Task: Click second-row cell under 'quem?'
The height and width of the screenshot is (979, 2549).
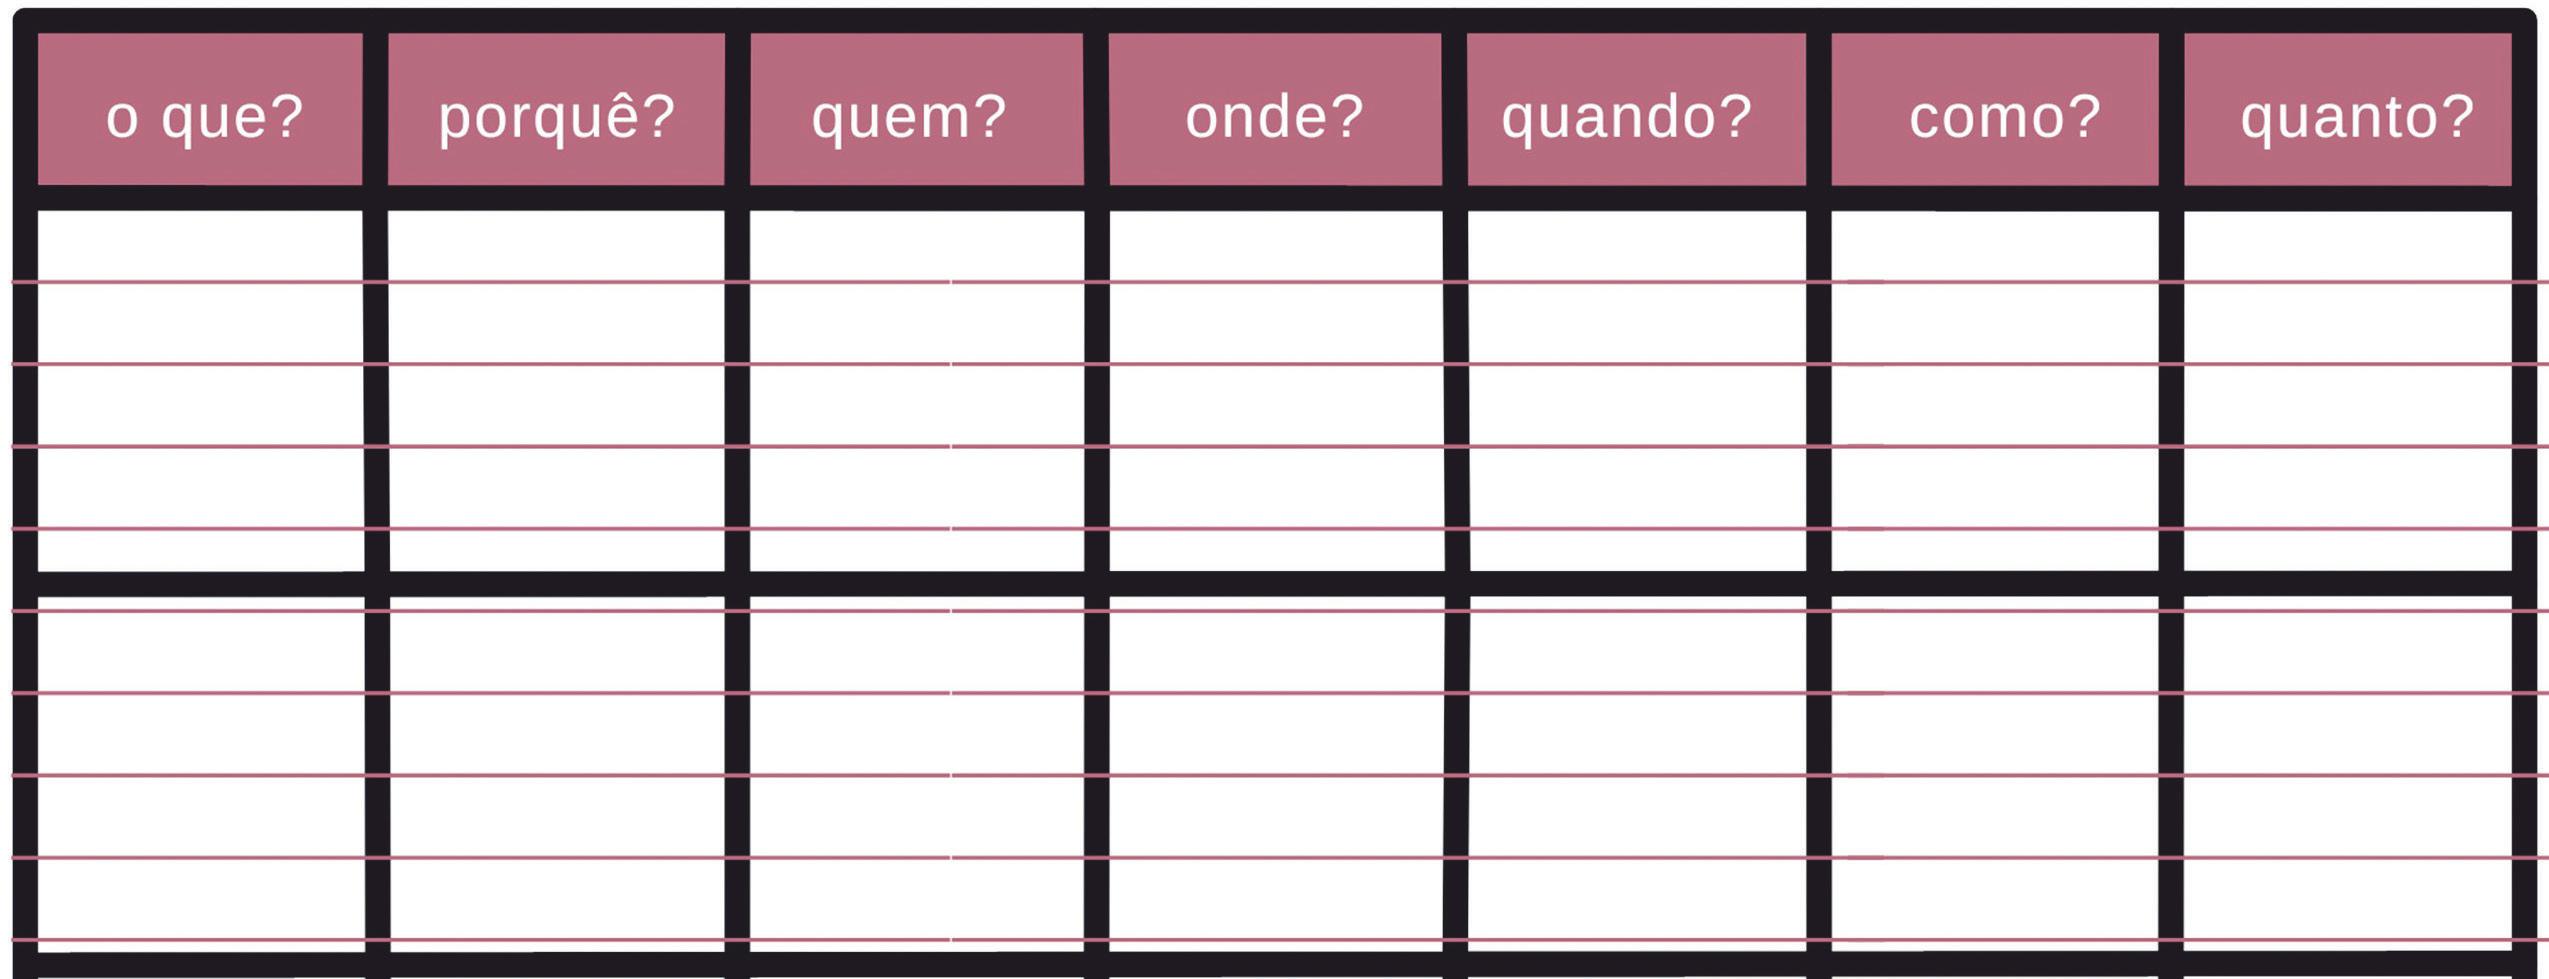Action: (917, 774)
